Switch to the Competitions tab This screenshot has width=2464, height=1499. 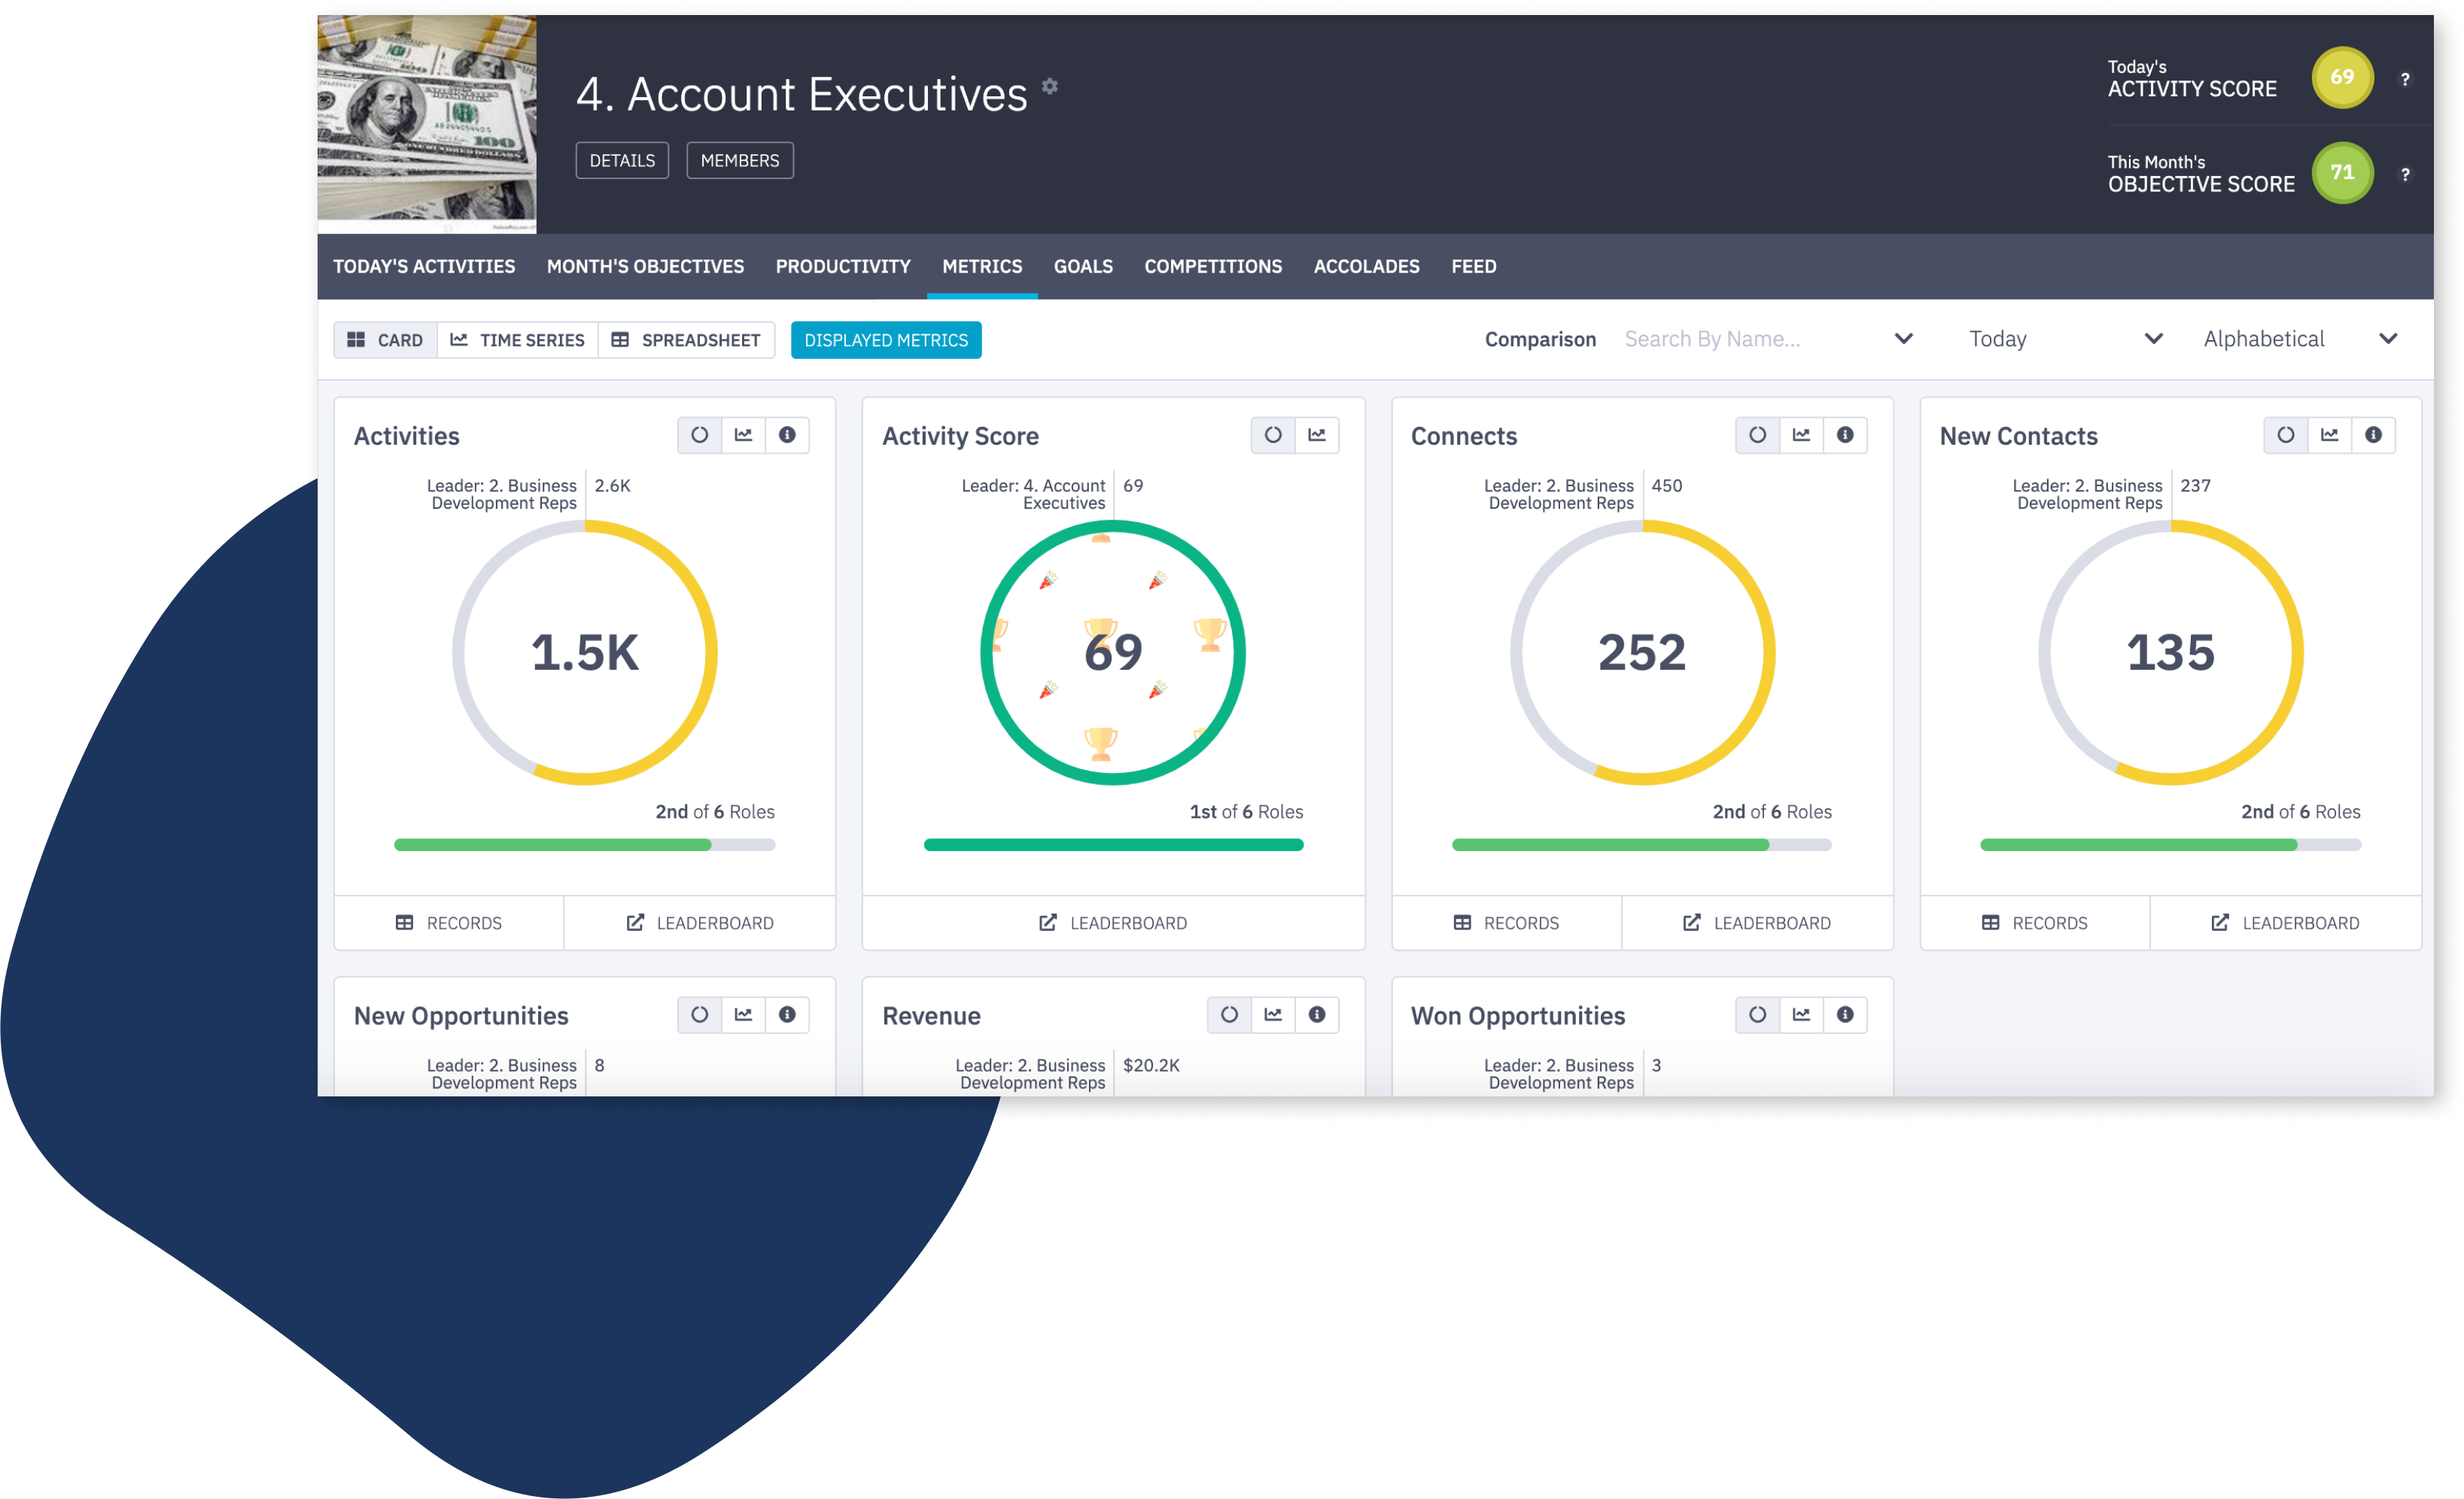[x=1213, y=266]
